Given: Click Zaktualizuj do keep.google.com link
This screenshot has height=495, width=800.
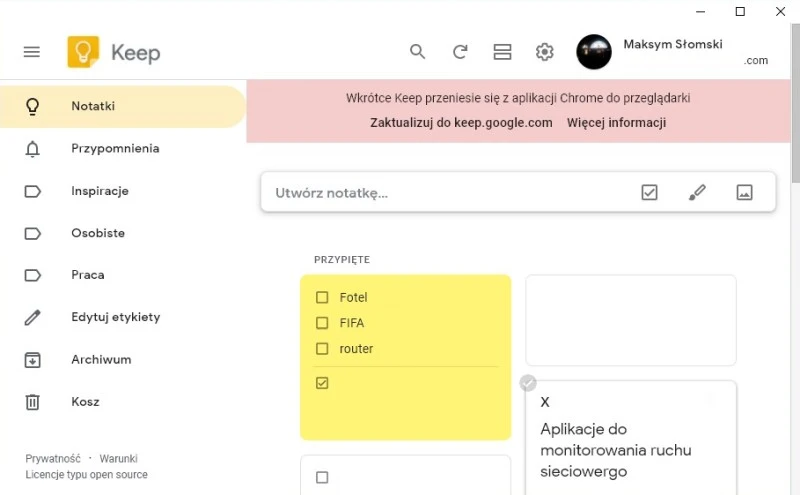Looking at the screenshot, I should click(x=461, y=123).
